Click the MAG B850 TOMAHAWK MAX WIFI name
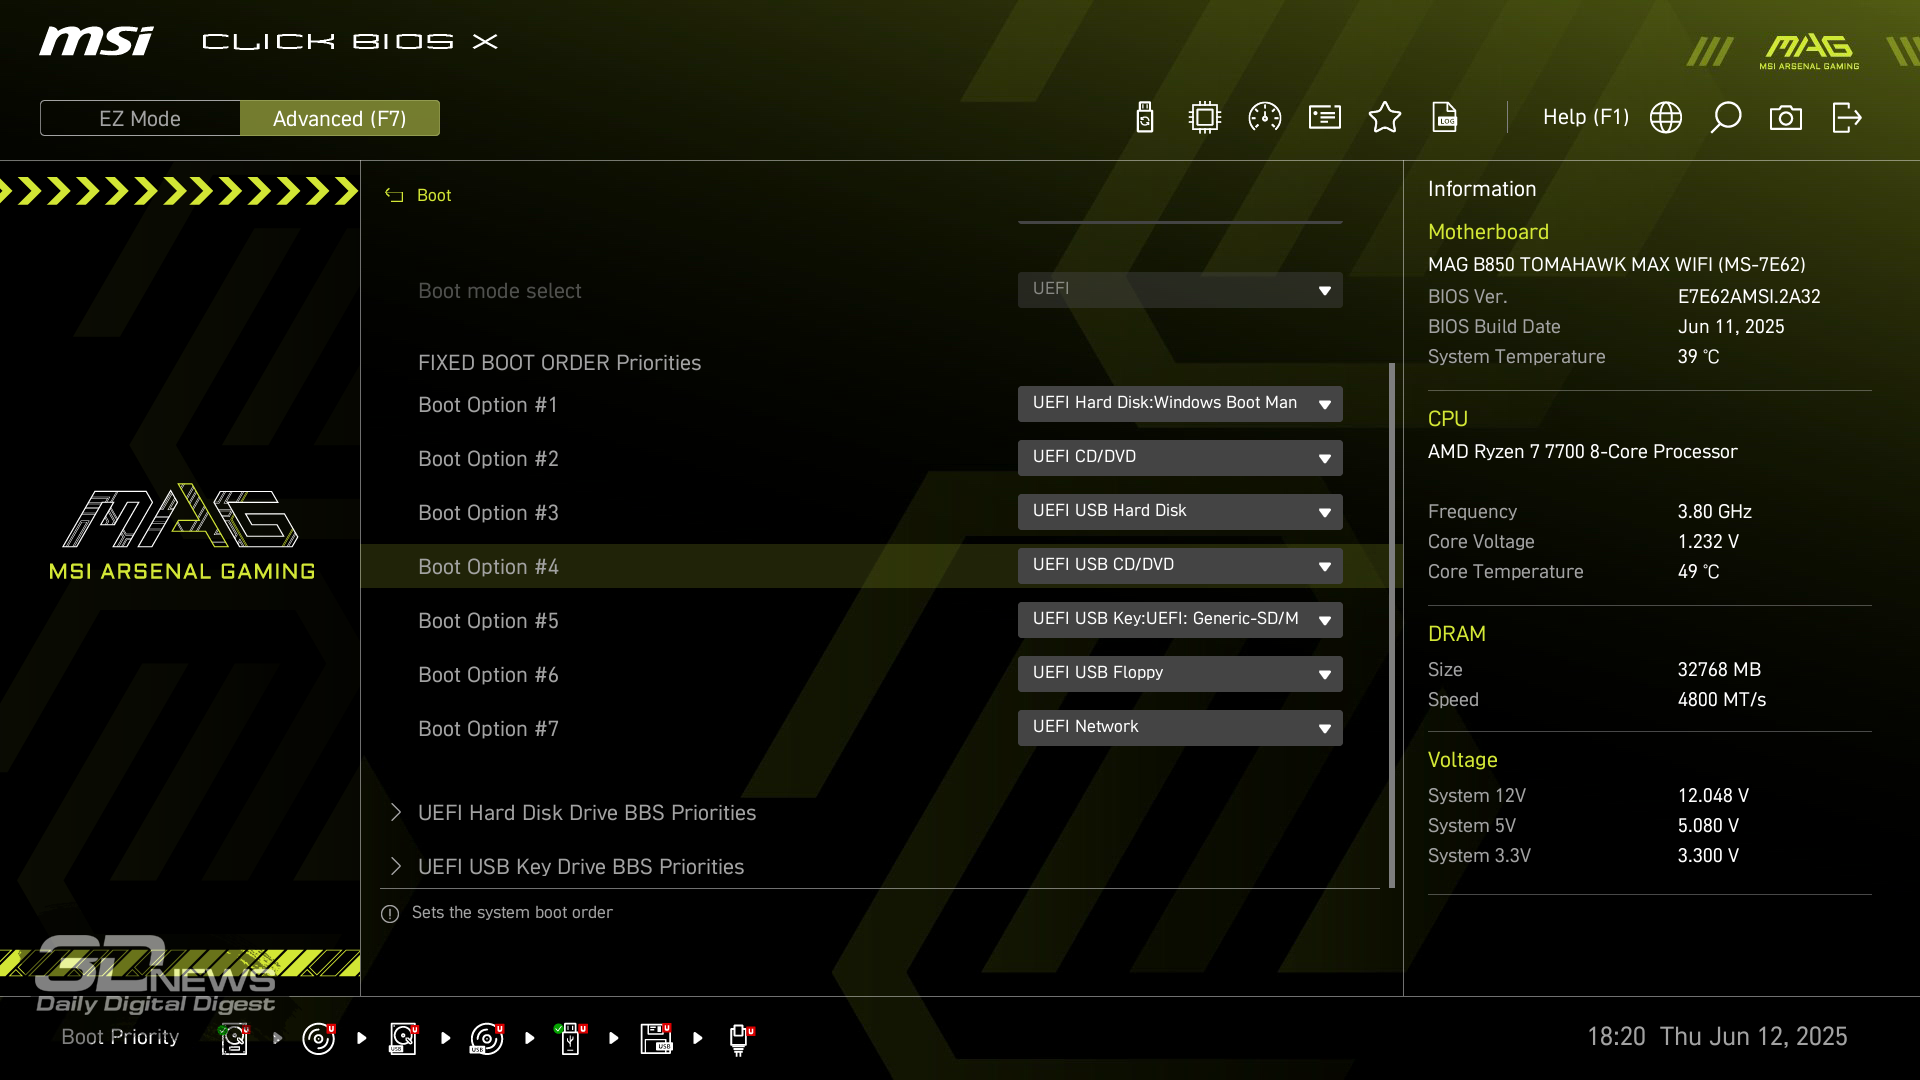1920x1080 pixels. tap(1616, 265)
